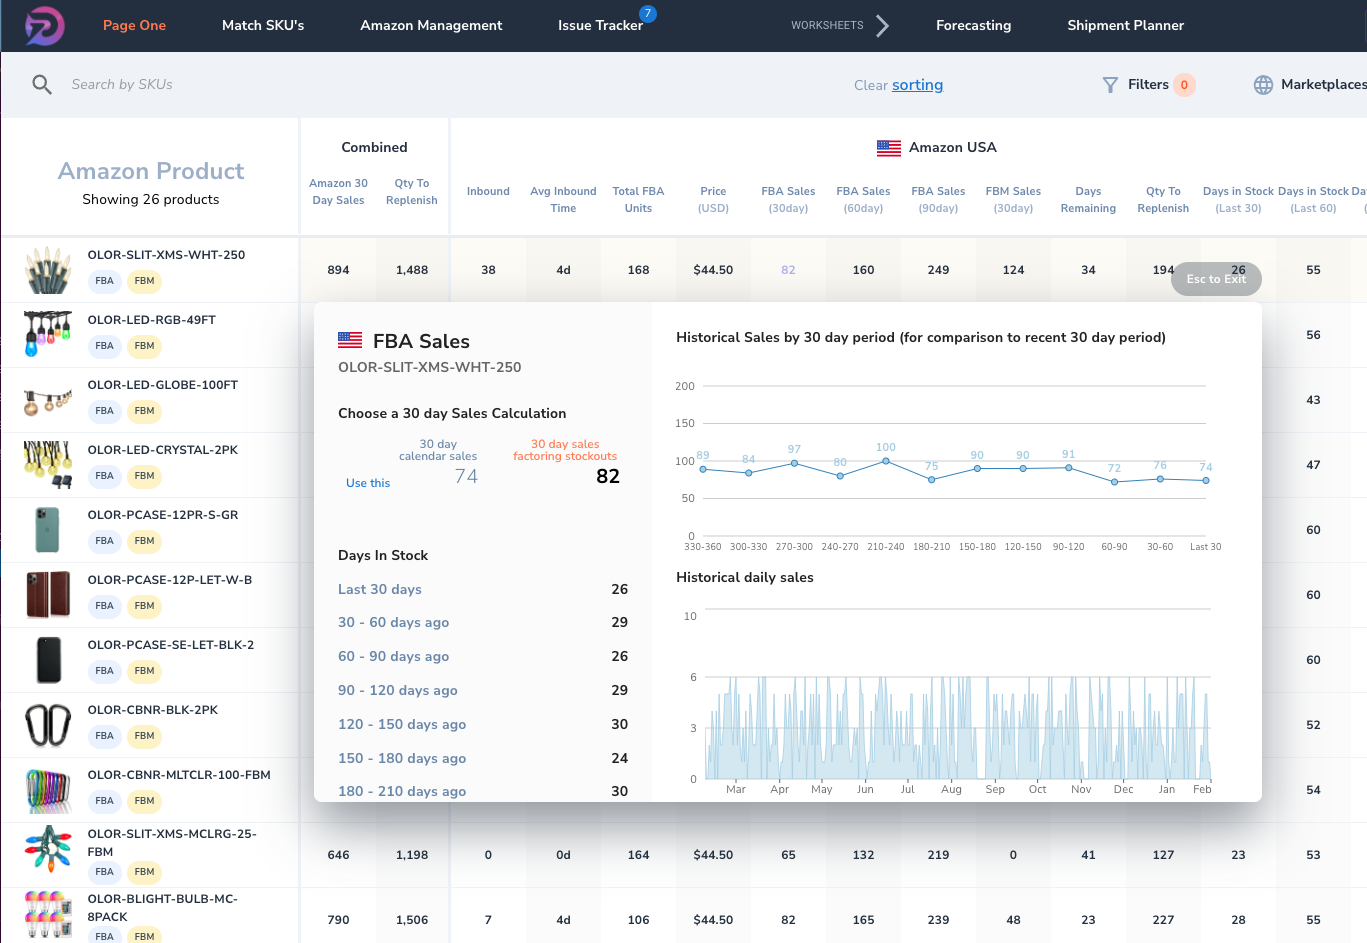Click the Filters funnel icon

(x=1109, y=85)
